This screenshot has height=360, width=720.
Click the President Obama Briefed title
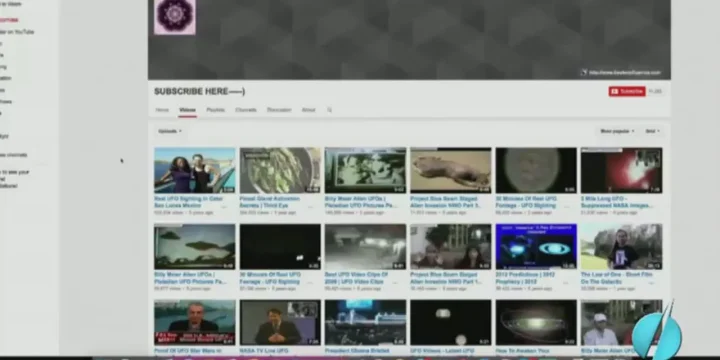(357, 351)
